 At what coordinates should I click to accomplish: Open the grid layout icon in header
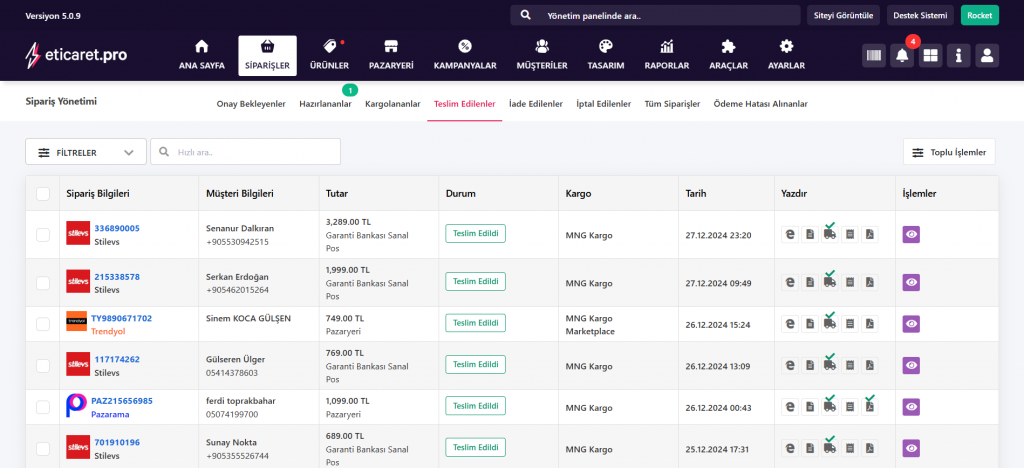point(930,56)
